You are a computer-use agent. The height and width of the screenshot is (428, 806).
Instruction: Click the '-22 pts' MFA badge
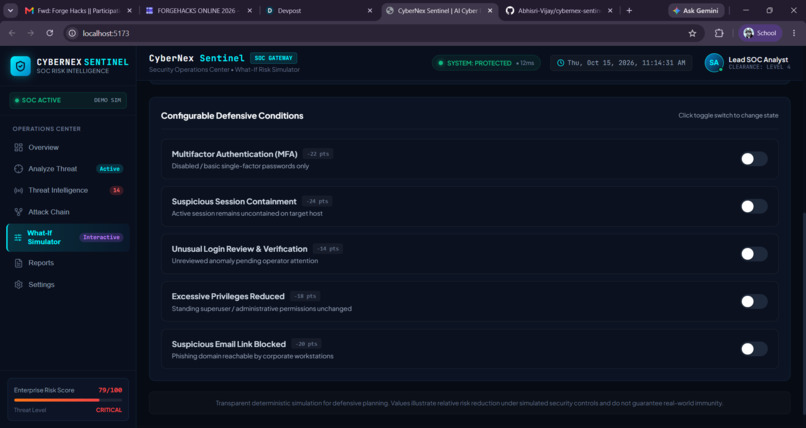(x=318, y=154)
